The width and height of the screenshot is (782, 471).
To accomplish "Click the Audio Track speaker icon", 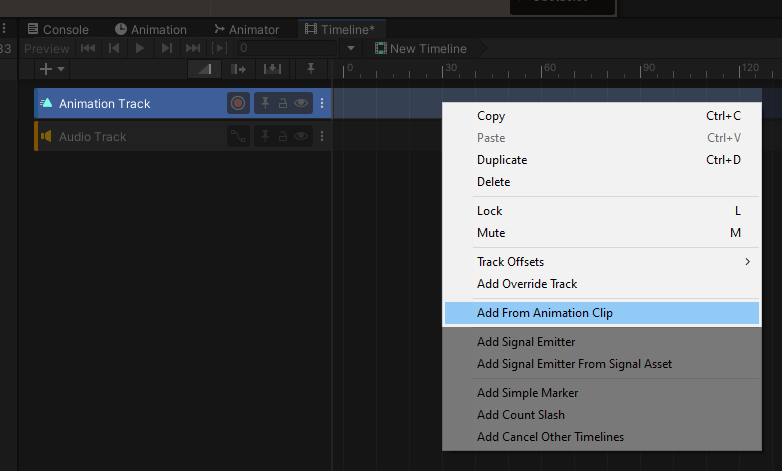I will click(x=46, y=137).
